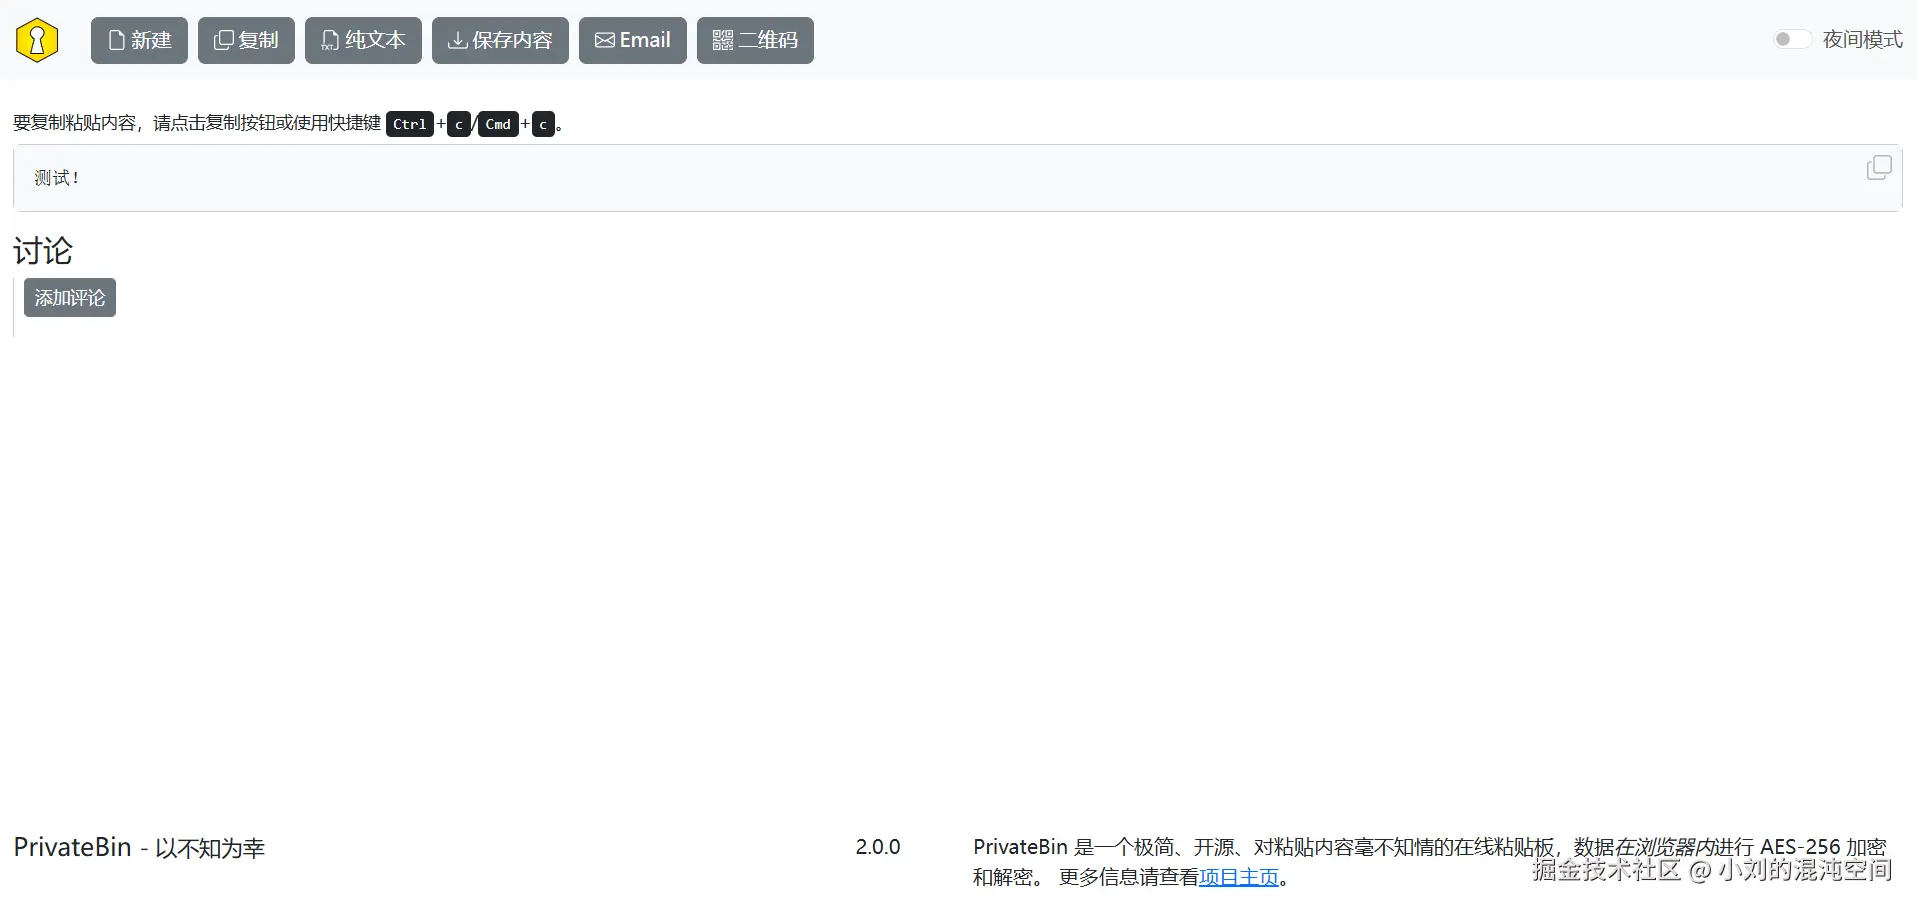Click the PrivateBin padlock logo
Screen dimensions: 1917x908
[37, 40]
